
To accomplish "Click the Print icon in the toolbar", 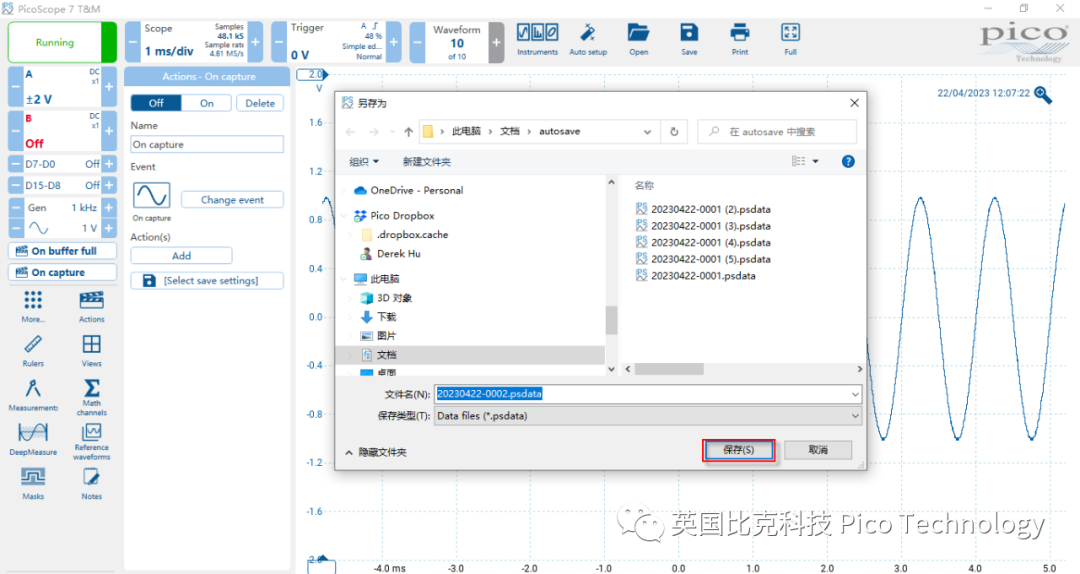I will point(740,32).
